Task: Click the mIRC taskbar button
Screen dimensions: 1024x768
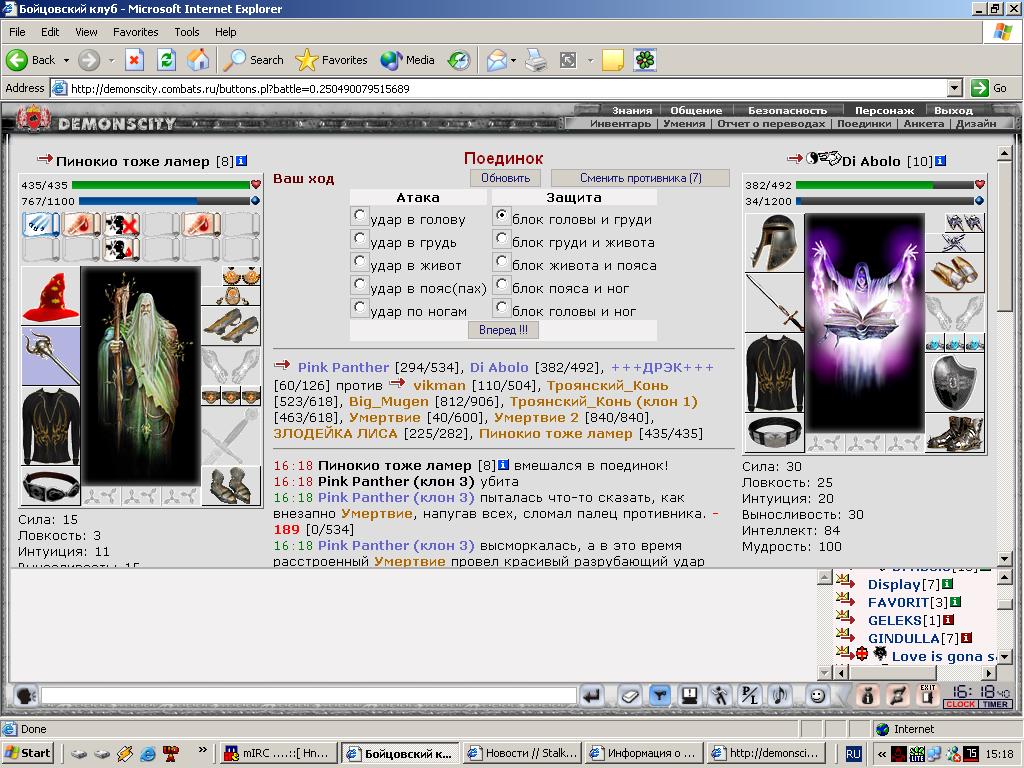Action: pos(279,753)
